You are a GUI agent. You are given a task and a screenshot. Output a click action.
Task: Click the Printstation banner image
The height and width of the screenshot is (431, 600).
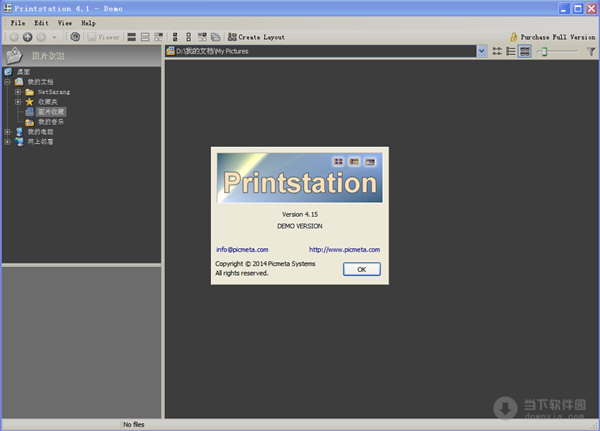point(300,178)
